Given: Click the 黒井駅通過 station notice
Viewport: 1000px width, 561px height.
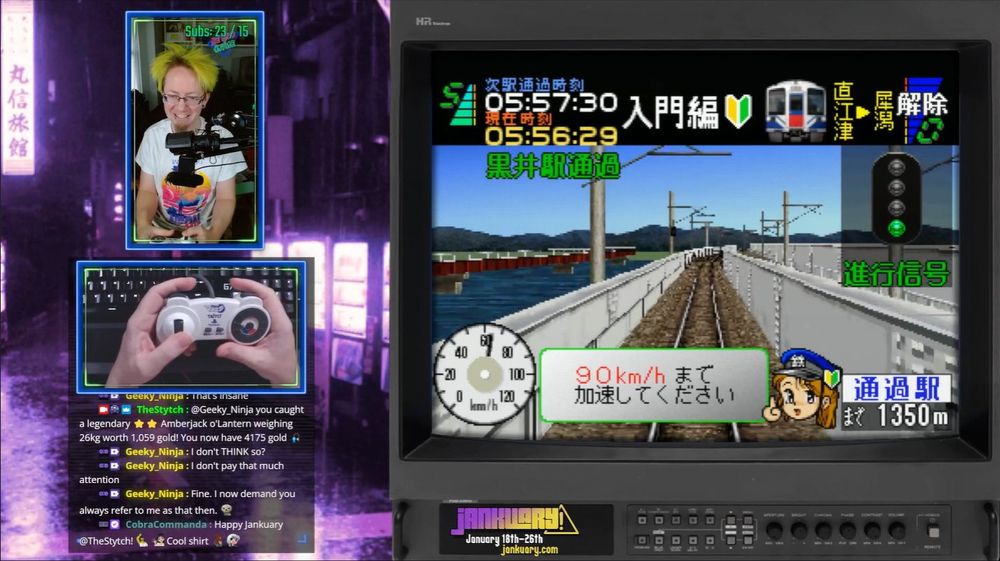Looking at the screenshot, I should [x=552, y=166].
